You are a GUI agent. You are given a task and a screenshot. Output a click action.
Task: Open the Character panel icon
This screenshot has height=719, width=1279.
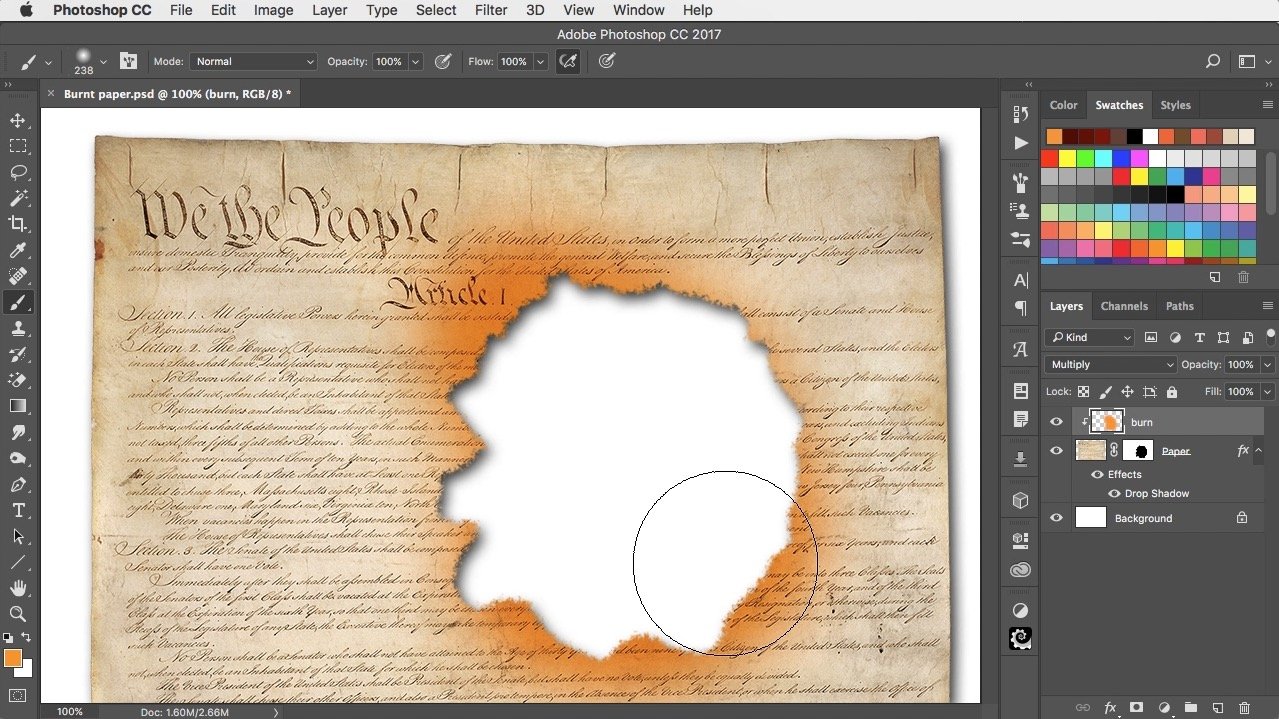coord(1020,280)
